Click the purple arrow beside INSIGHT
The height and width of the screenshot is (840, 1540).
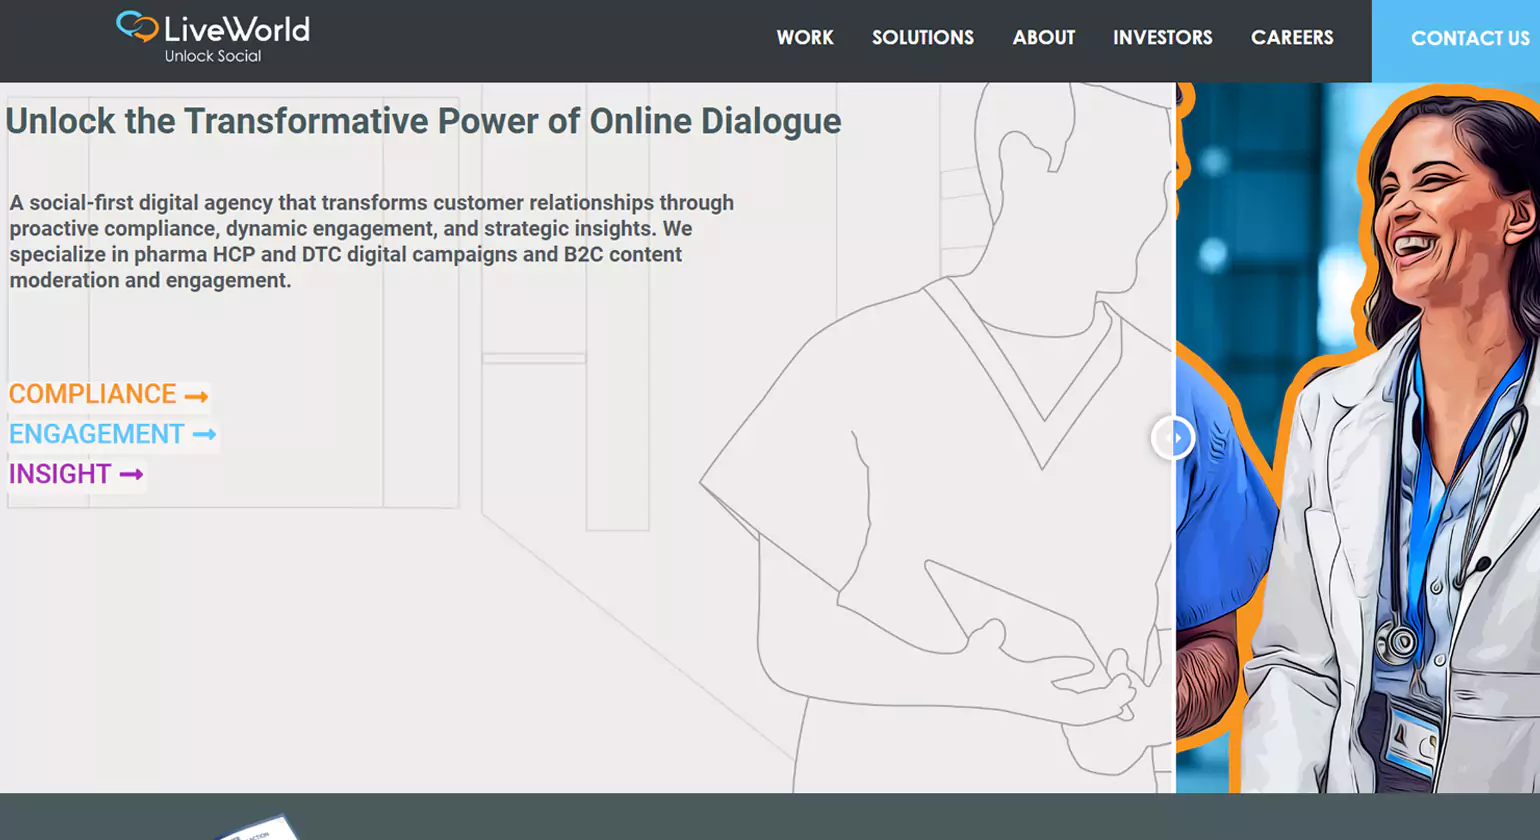131,475
